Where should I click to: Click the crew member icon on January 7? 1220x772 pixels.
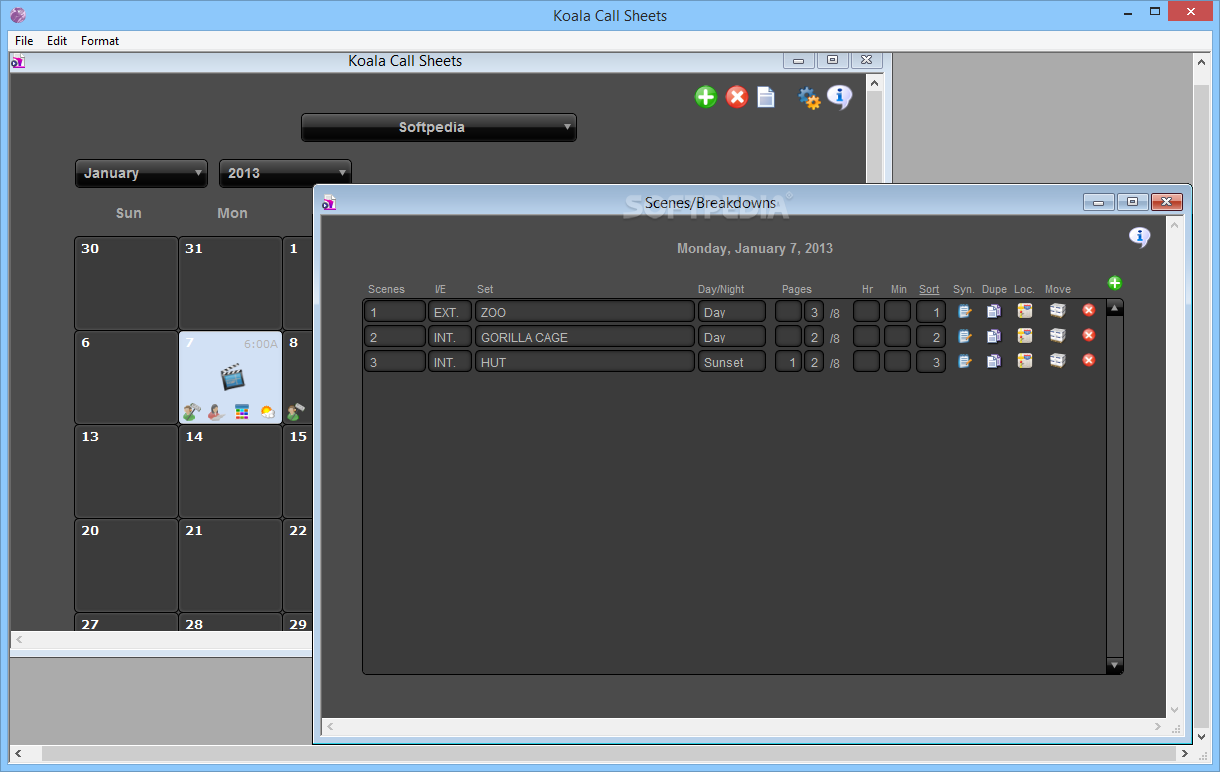click(191, 411)
